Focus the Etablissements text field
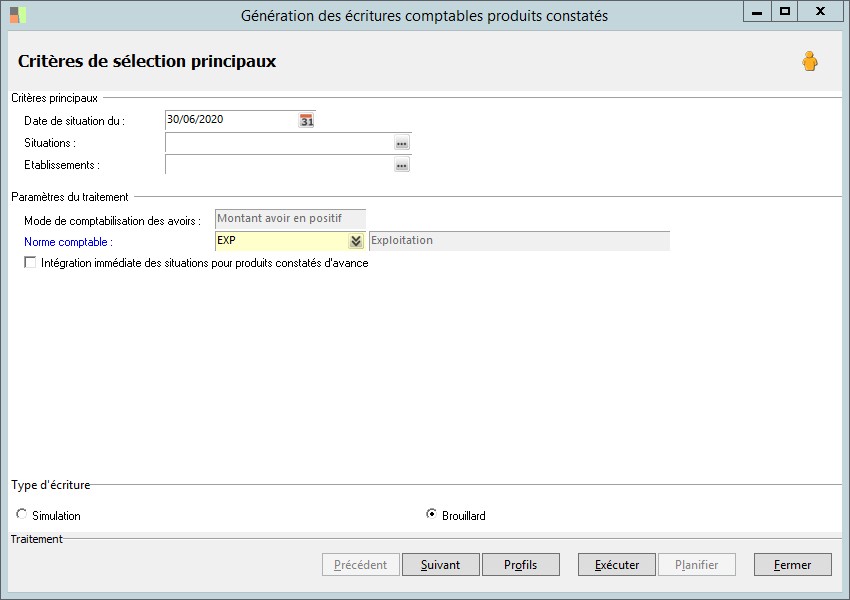The width and height of the screenshot is (850, 600). [278, 165]
